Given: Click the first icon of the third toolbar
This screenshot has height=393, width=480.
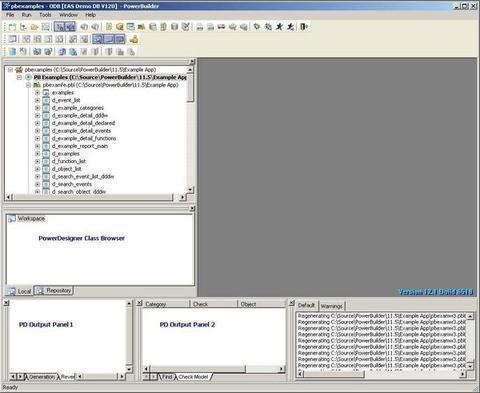Looking at the screenshot, I should (12, 52).
